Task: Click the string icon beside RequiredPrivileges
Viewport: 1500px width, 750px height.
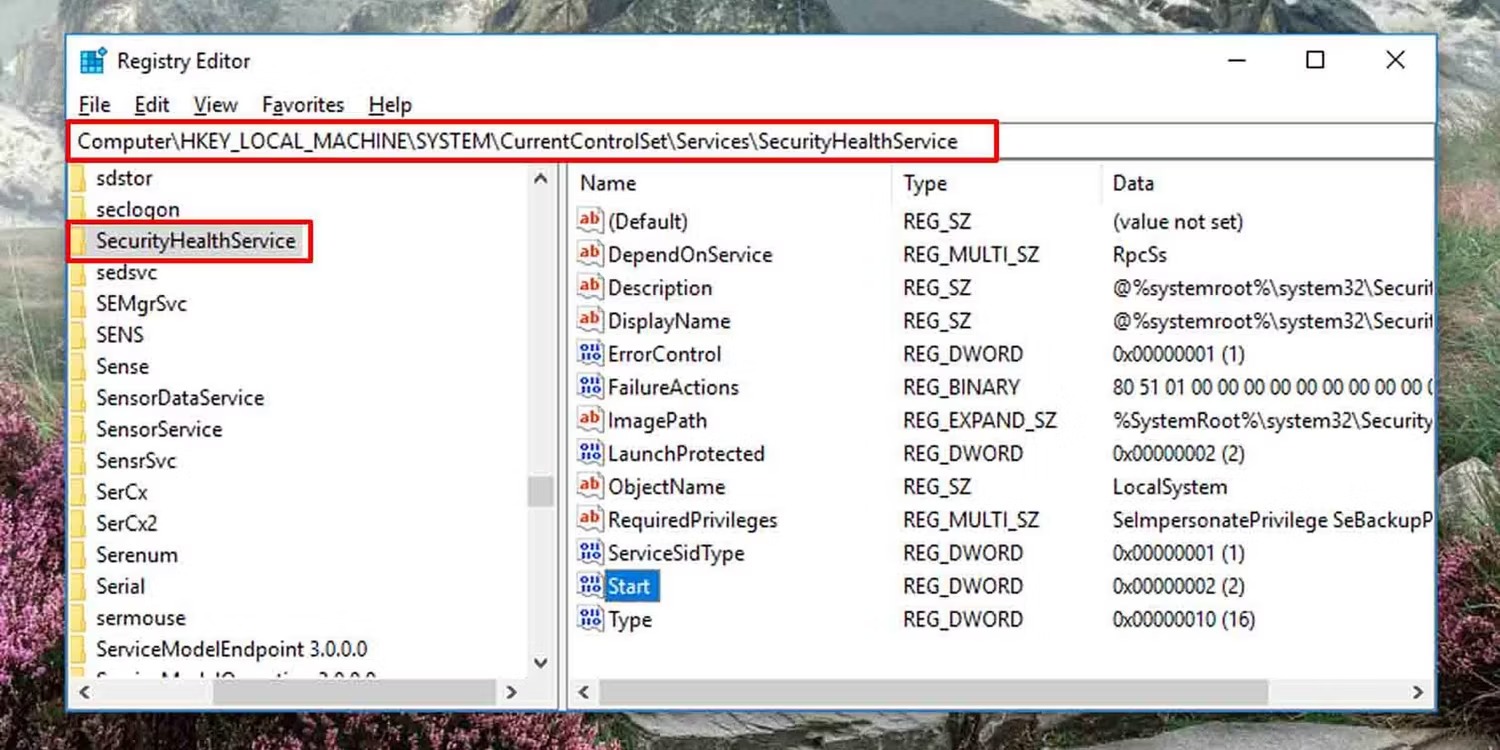Action: pyautogui.click(x=590, y=519)
